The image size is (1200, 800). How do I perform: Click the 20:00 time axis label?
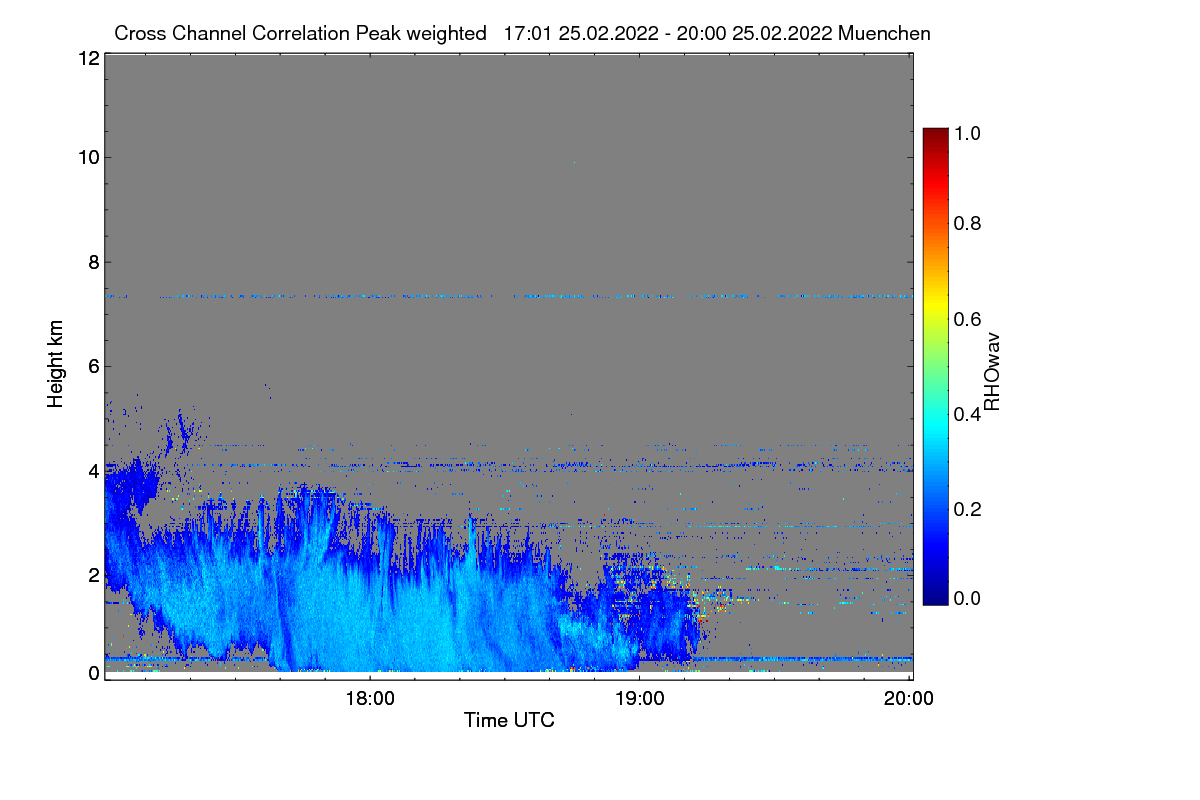[x=909, y=700]
